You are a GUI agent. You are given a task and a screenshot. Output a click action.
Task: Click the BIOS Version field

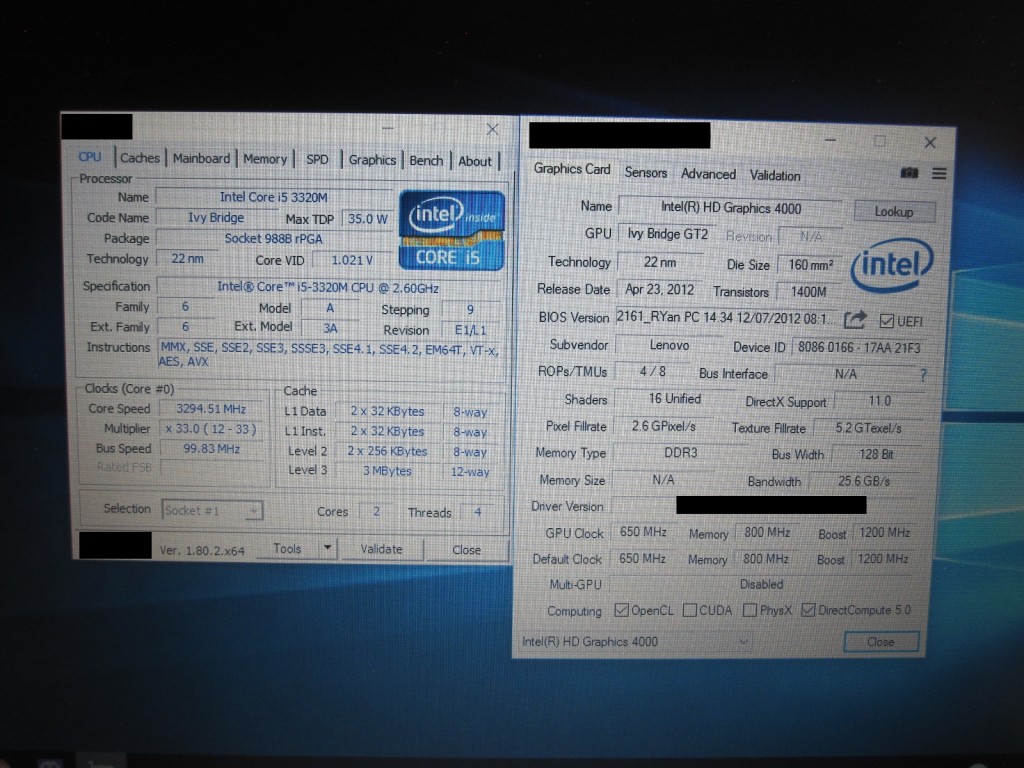point(726,318)
